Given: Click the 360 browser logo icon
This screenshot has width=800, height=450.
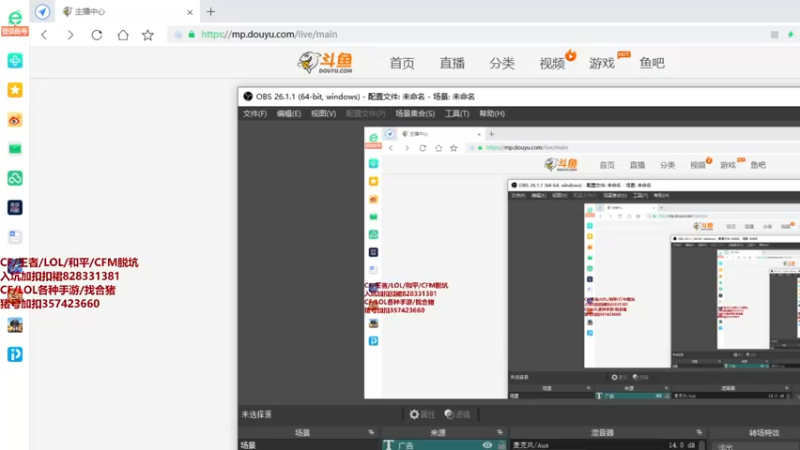Looking at the screenshot, I should click(15, 17).
